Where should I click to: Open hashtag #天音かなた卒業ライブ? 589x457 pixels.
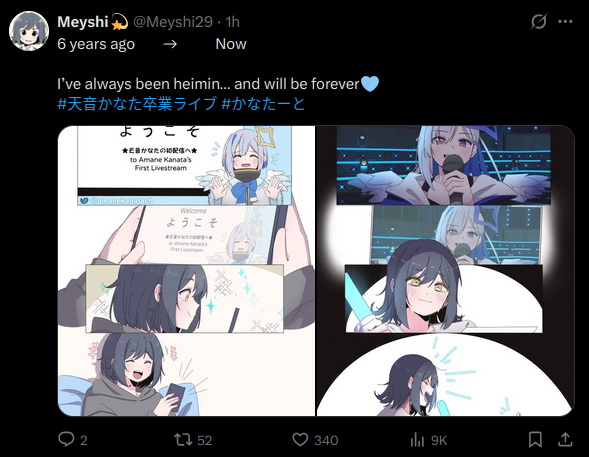(137, 104)
